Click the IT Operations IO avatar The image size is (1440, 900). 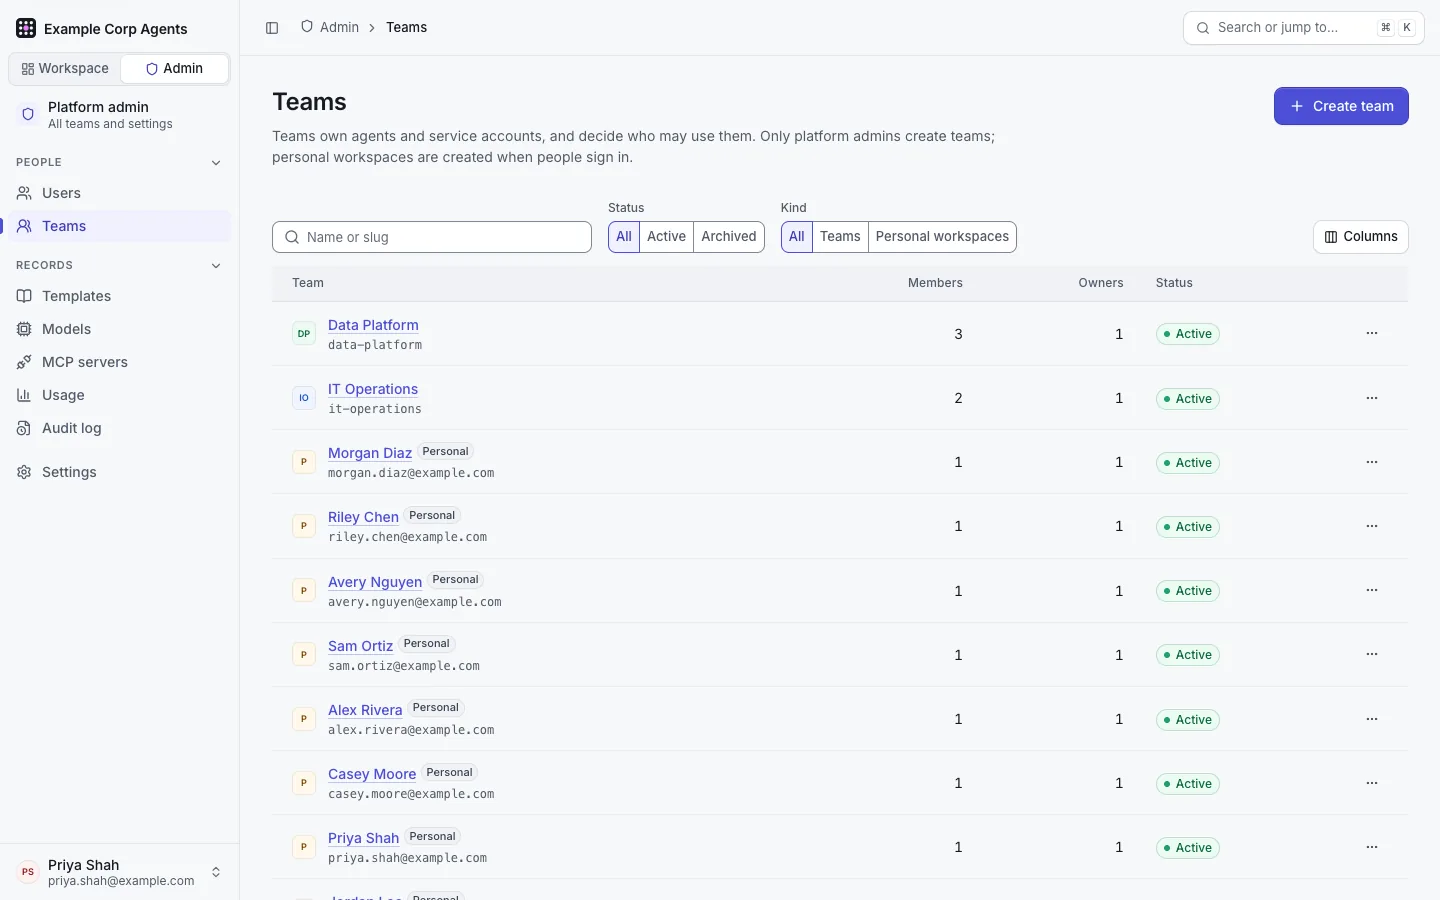click(x=304, y=398)
